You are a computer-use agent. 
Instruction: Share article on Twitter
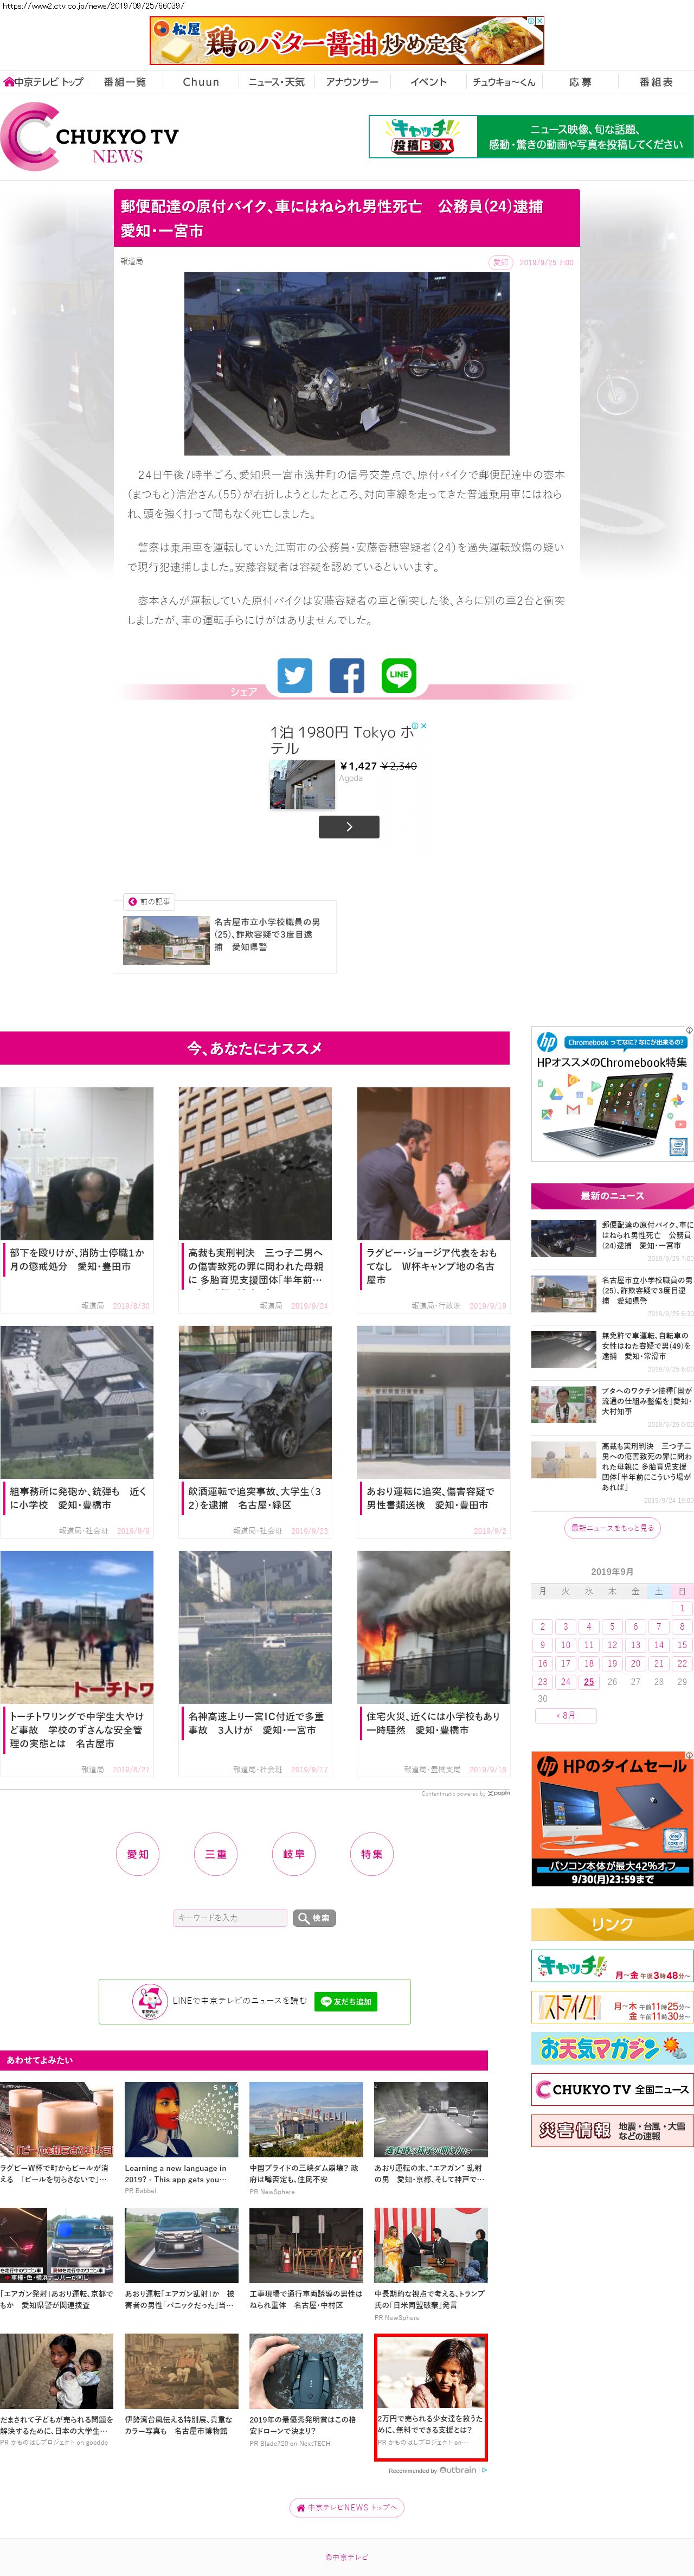click(x=294, y=676)
